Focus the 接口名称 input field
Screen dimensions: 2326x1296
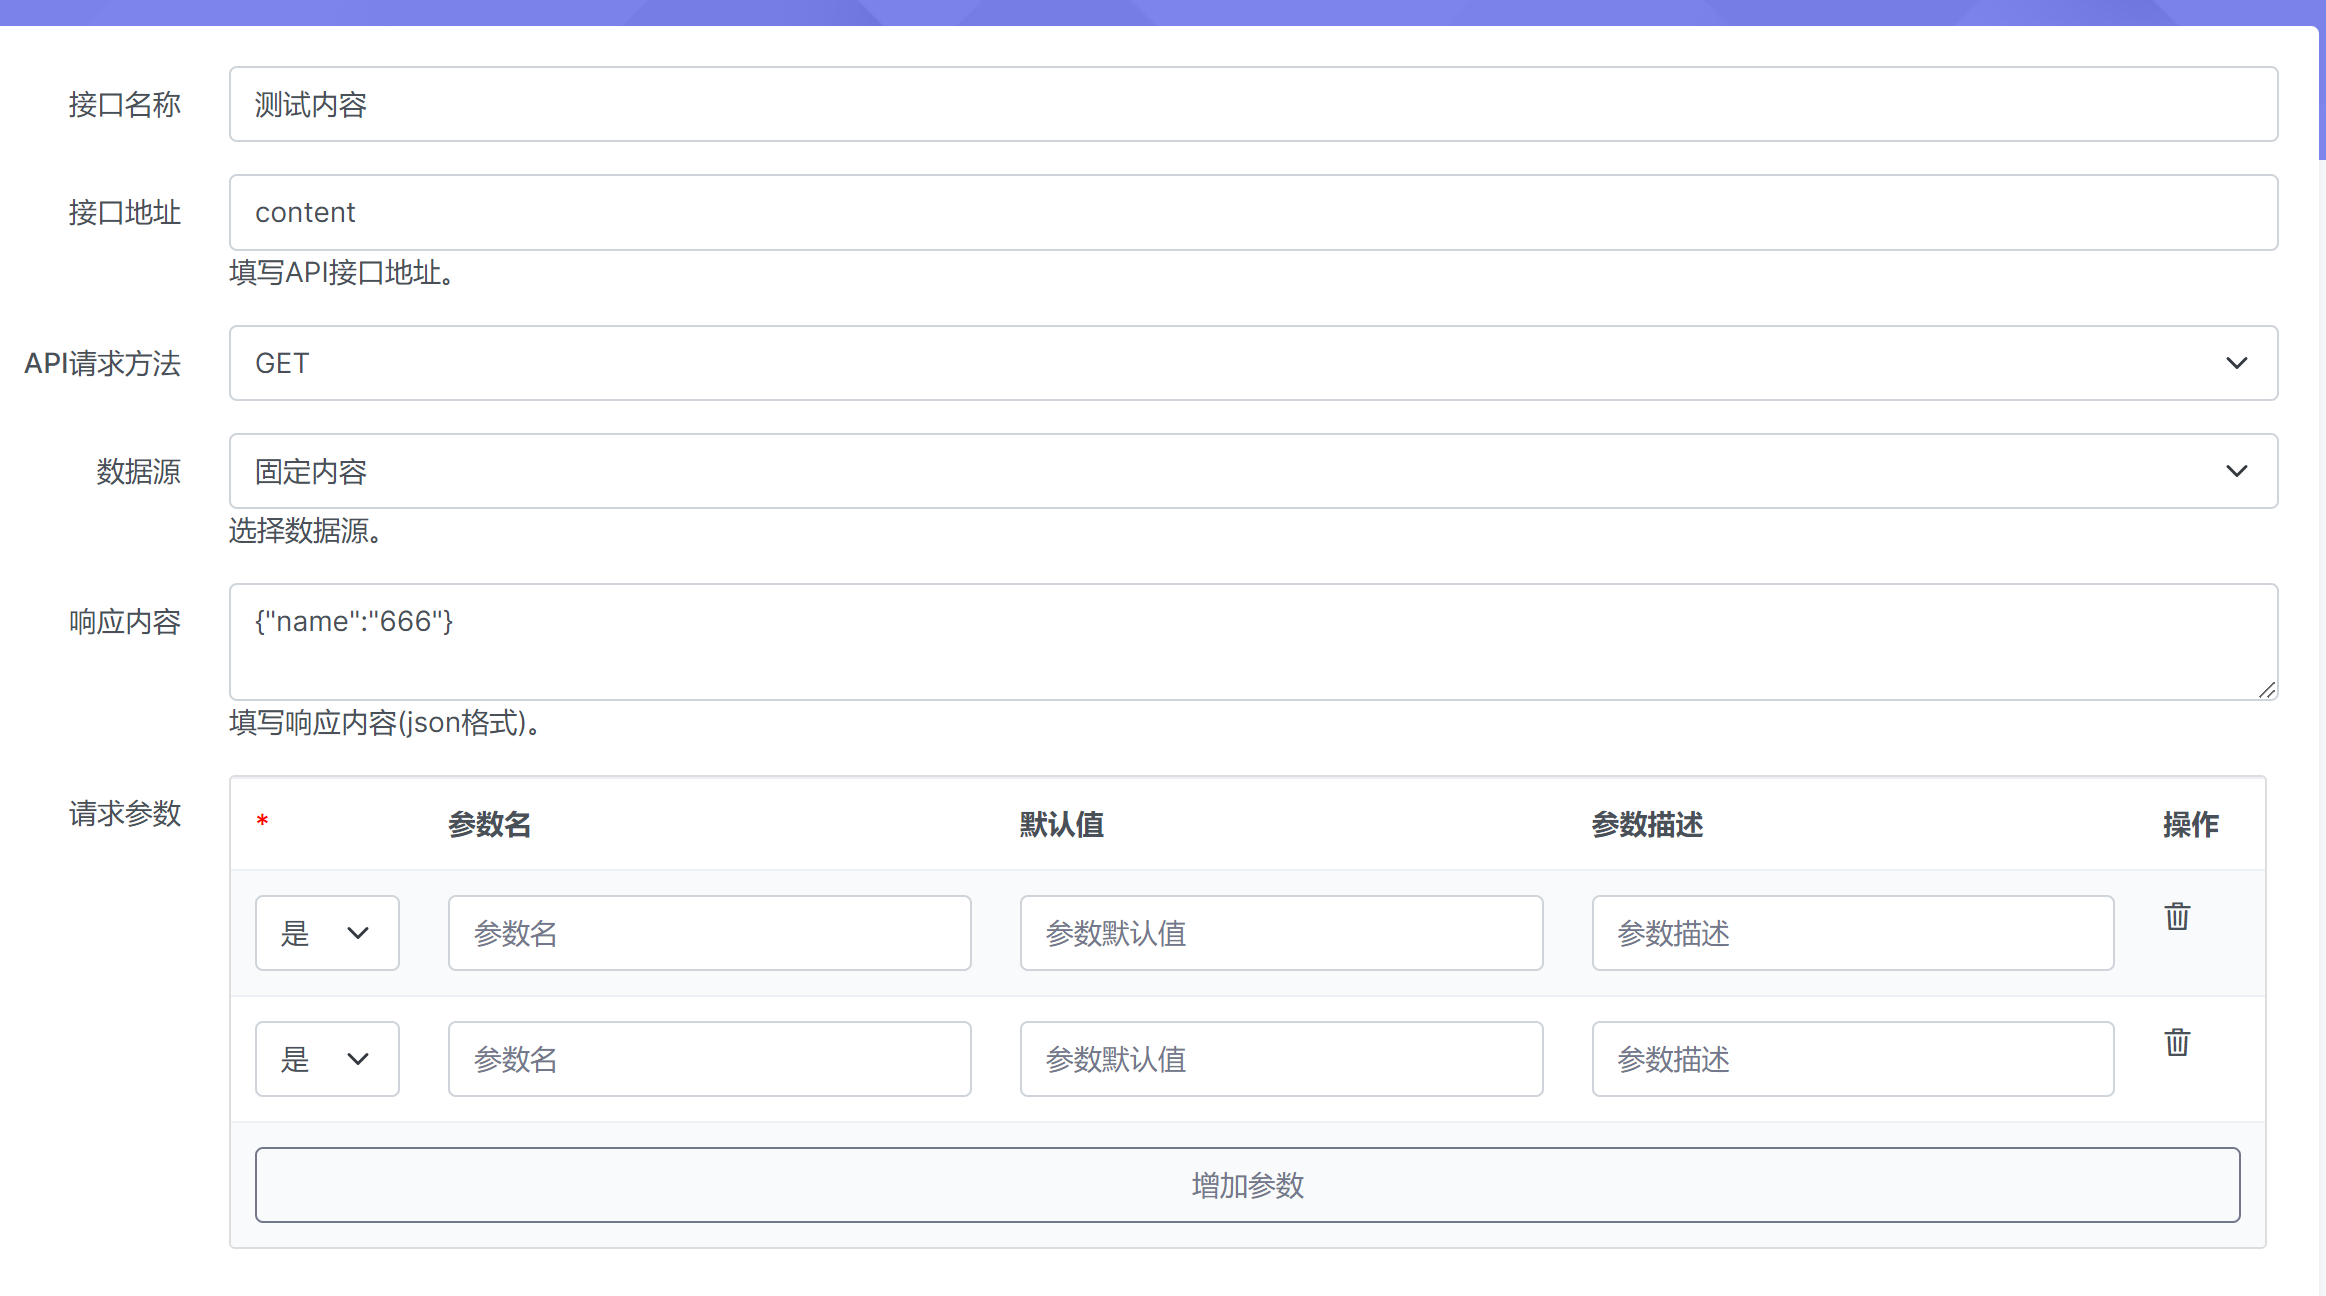(1253, 104)
